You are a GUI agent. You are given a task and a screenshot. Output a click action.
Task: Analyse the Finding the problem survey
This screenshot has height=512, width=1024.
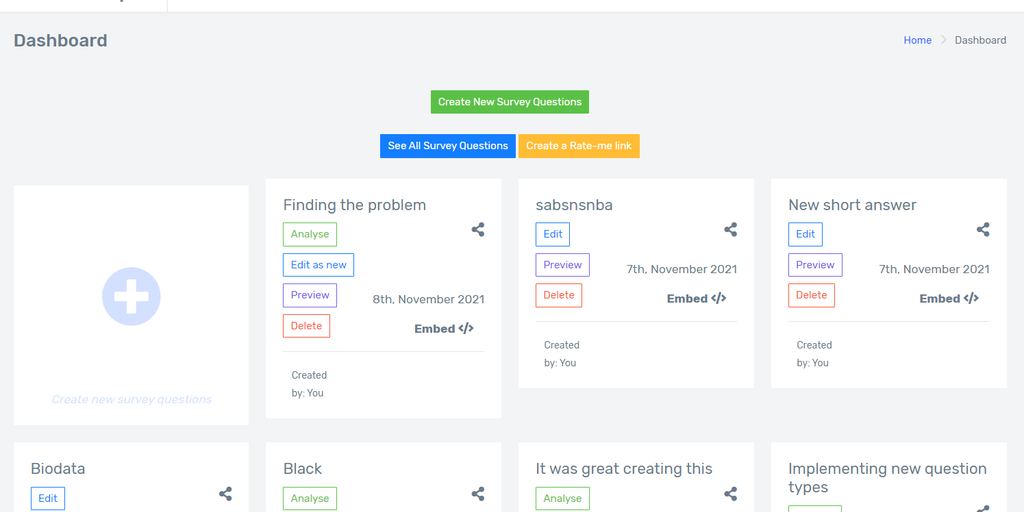[310, 234]
